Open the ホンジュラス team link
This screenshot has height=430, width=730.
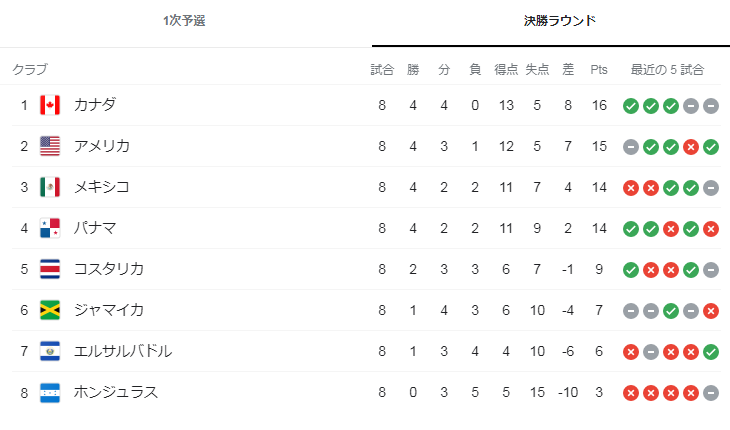tap(116, 392)
